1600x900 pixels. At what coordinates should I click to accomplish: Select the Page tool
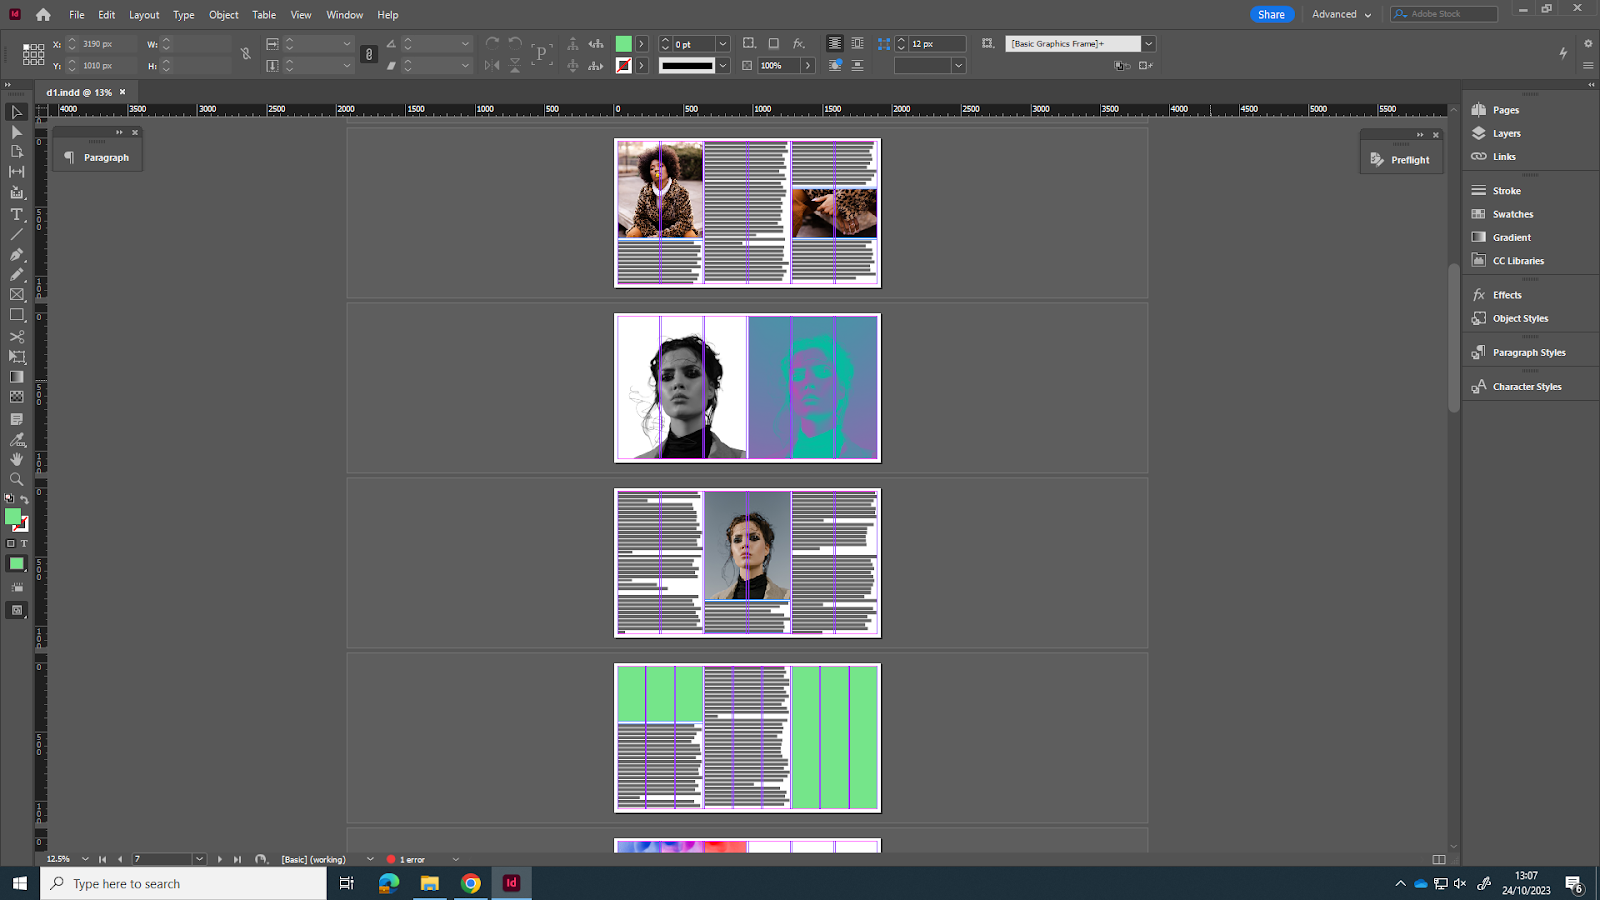pos(16,152)
